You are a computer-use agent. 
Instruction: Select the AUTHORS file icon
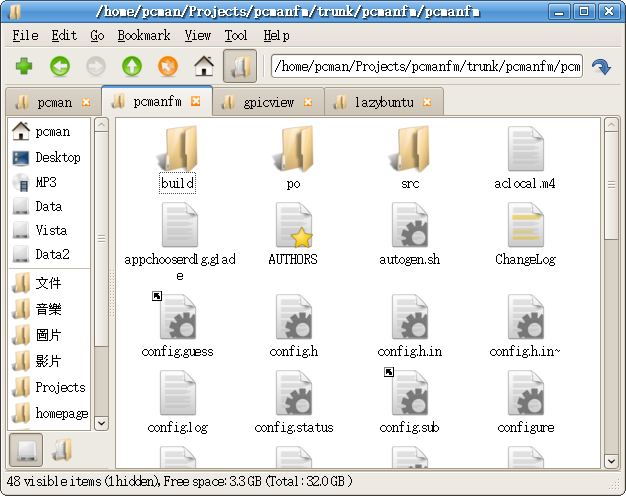pyautogui.click(x=293, y=227)
